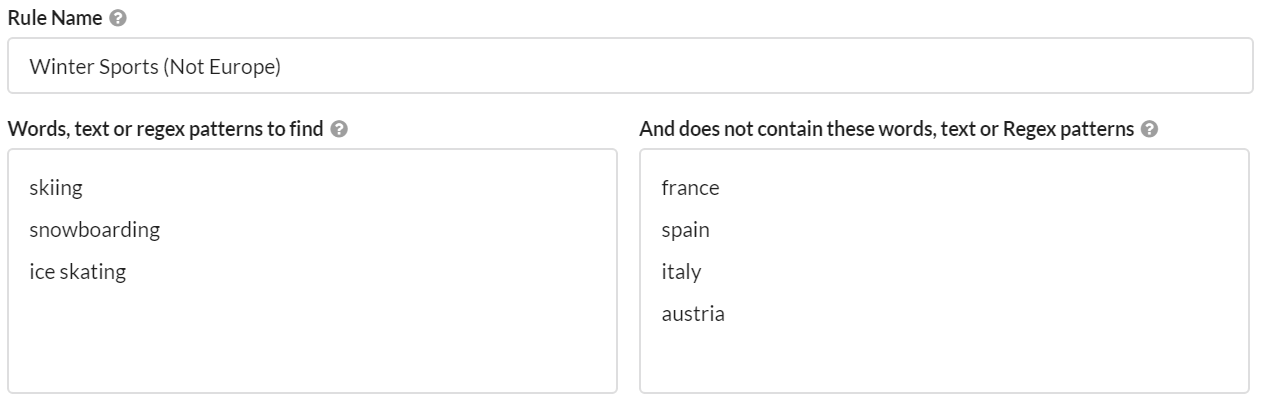Select the 'austria' exclusion line
This screenshot has height=402, width=1261.
coord(693,314)
